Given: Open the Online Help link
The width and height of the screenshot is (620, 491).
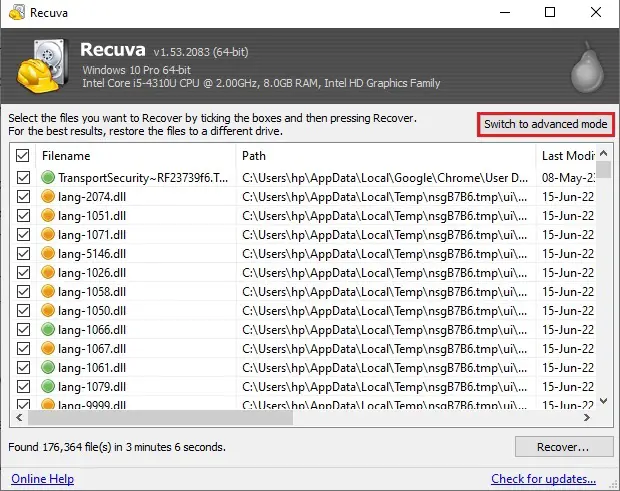Looking at the screenshot, I should coord(43,479).
